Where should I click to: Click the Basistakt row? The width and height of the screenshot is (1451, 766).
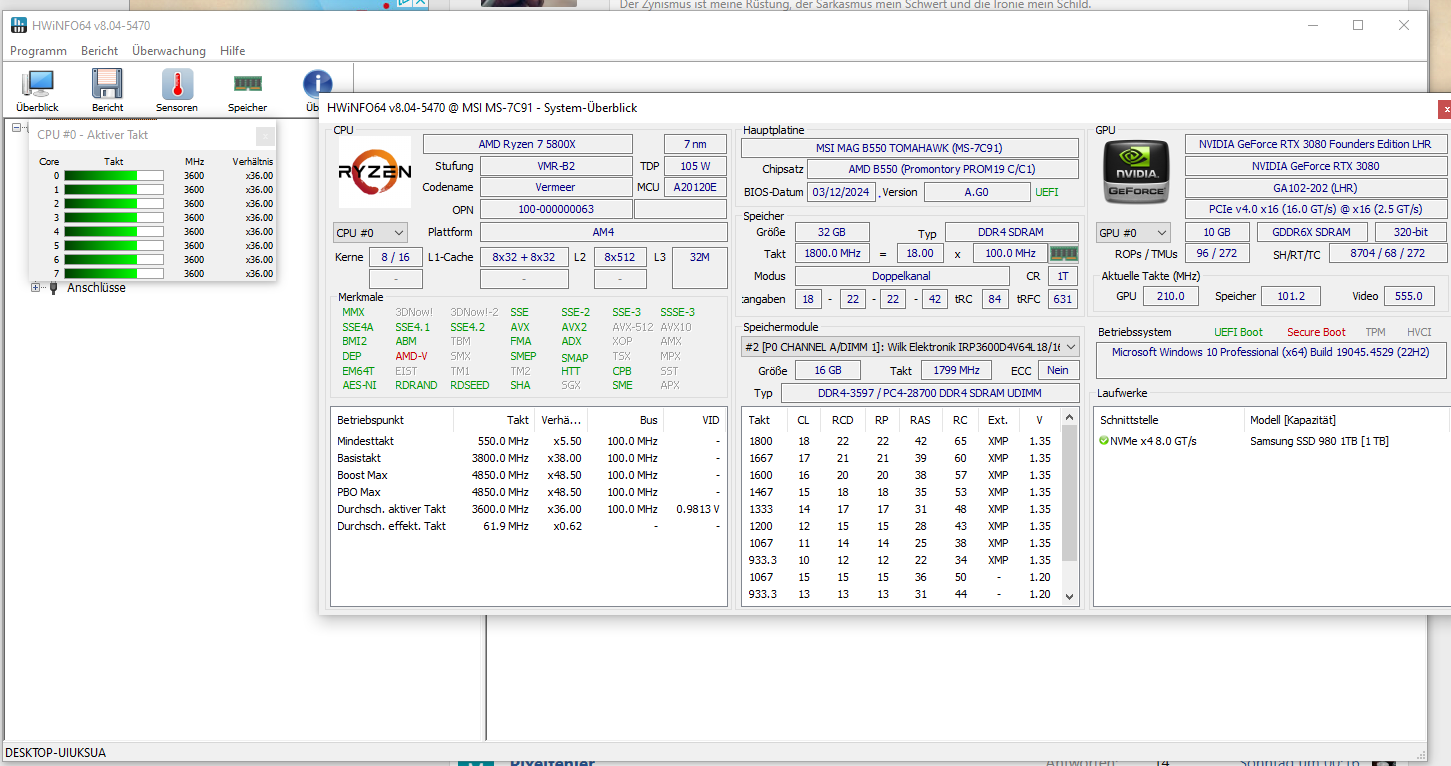528,458
